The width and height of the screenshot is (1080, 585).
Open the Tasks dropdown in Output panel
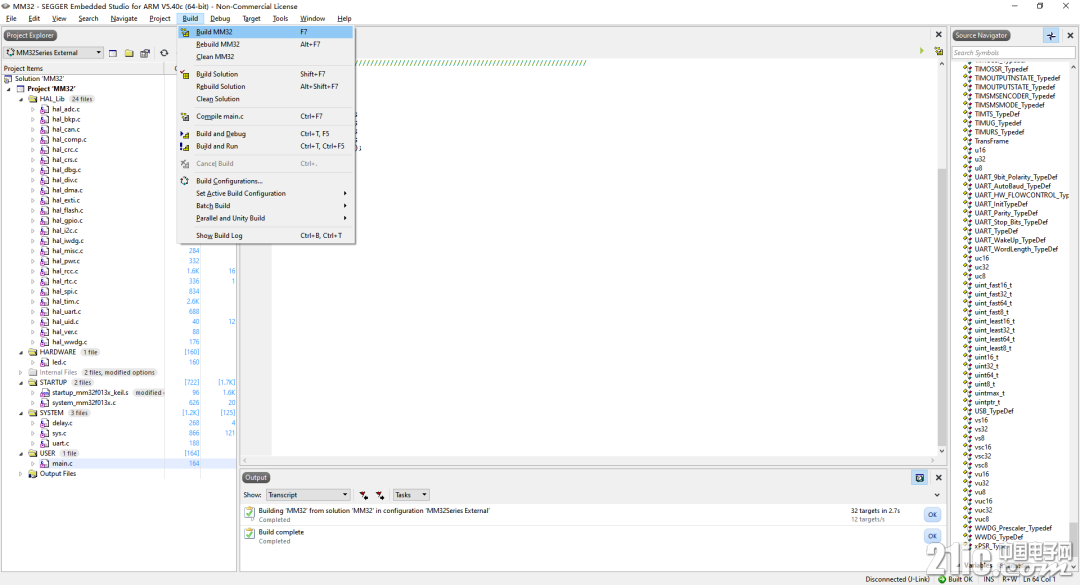coord(411,495)
